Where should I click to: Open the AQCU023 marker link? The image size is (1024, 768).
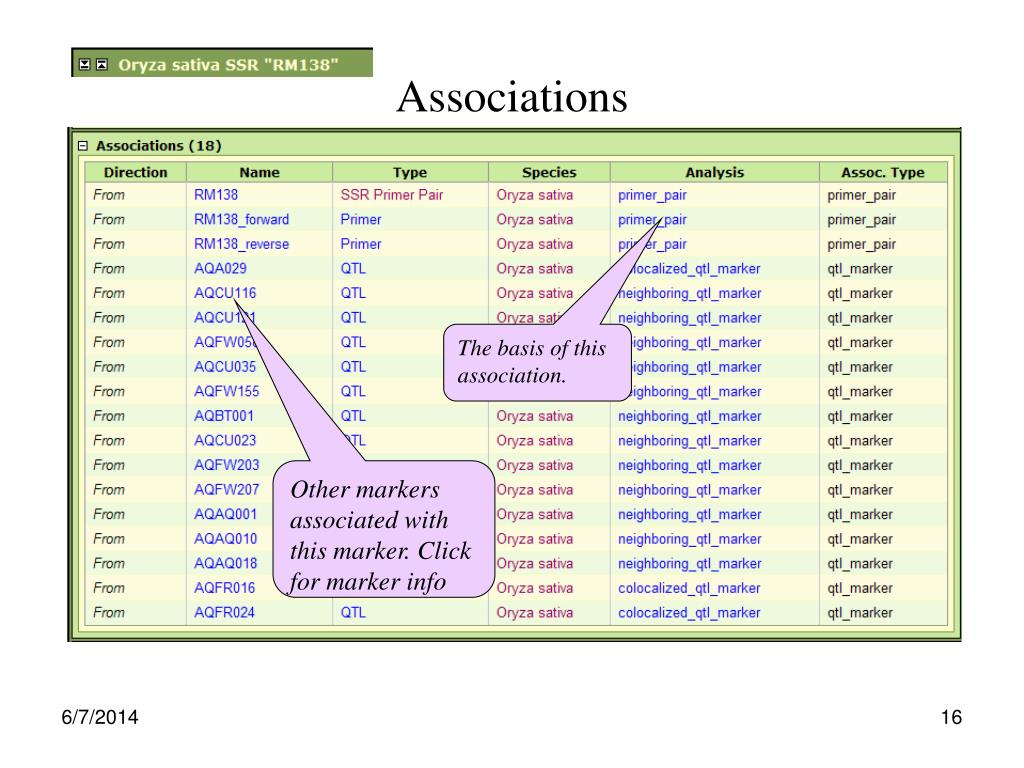pyautogui.click(x=225, y=441)
